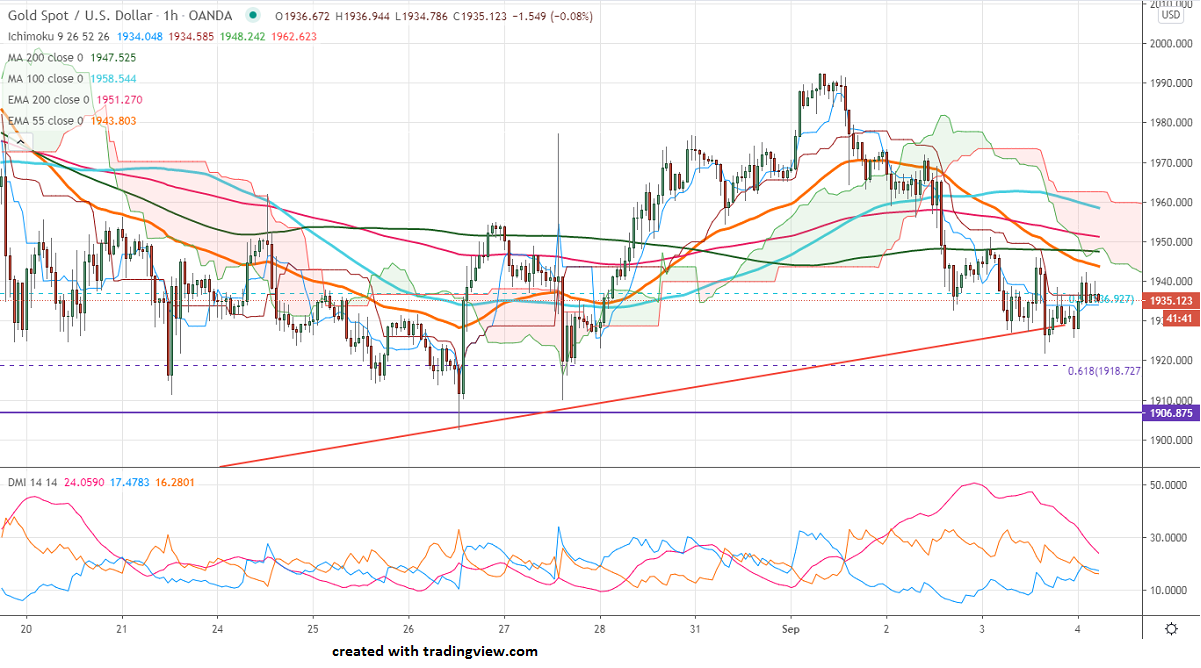Open the USD currency selector

1171,14
